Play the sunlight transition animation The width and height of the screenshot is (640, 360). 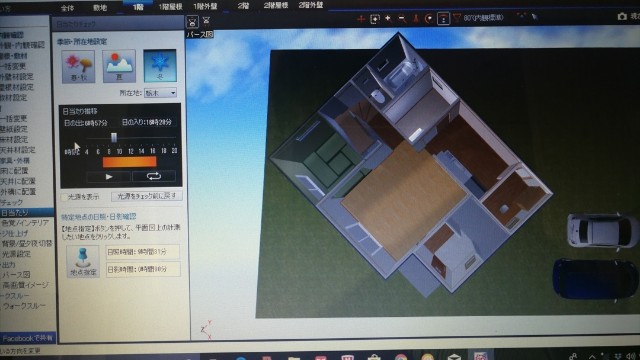coord(109,177)
